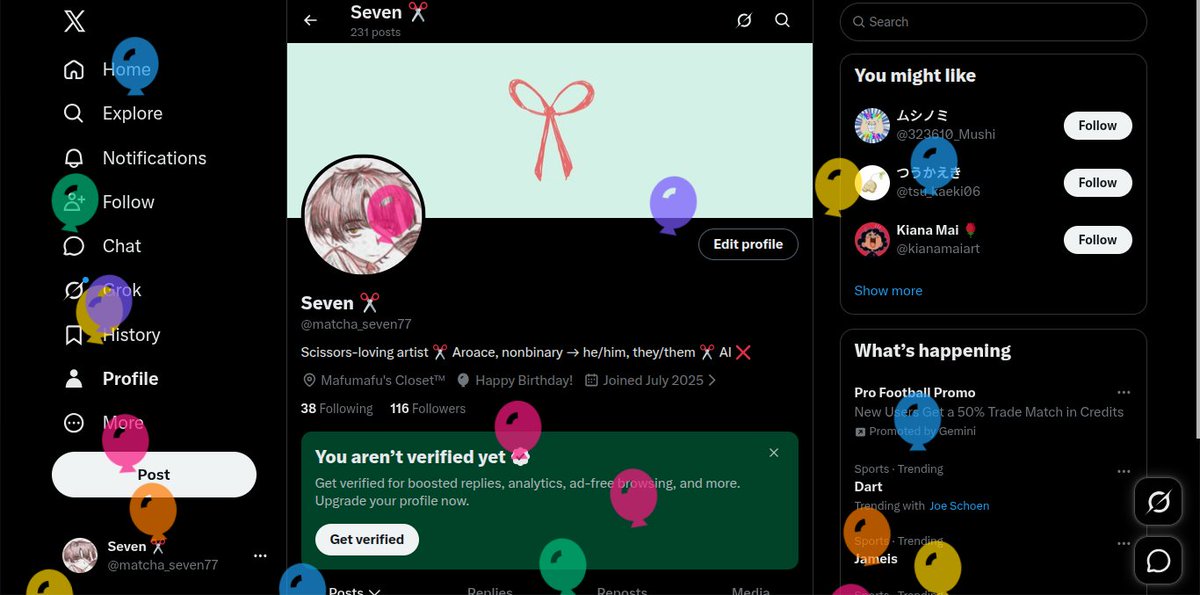Open the 116 Followers list
The width and height of the screenshot is (1200, 595).
pos(428,408)
